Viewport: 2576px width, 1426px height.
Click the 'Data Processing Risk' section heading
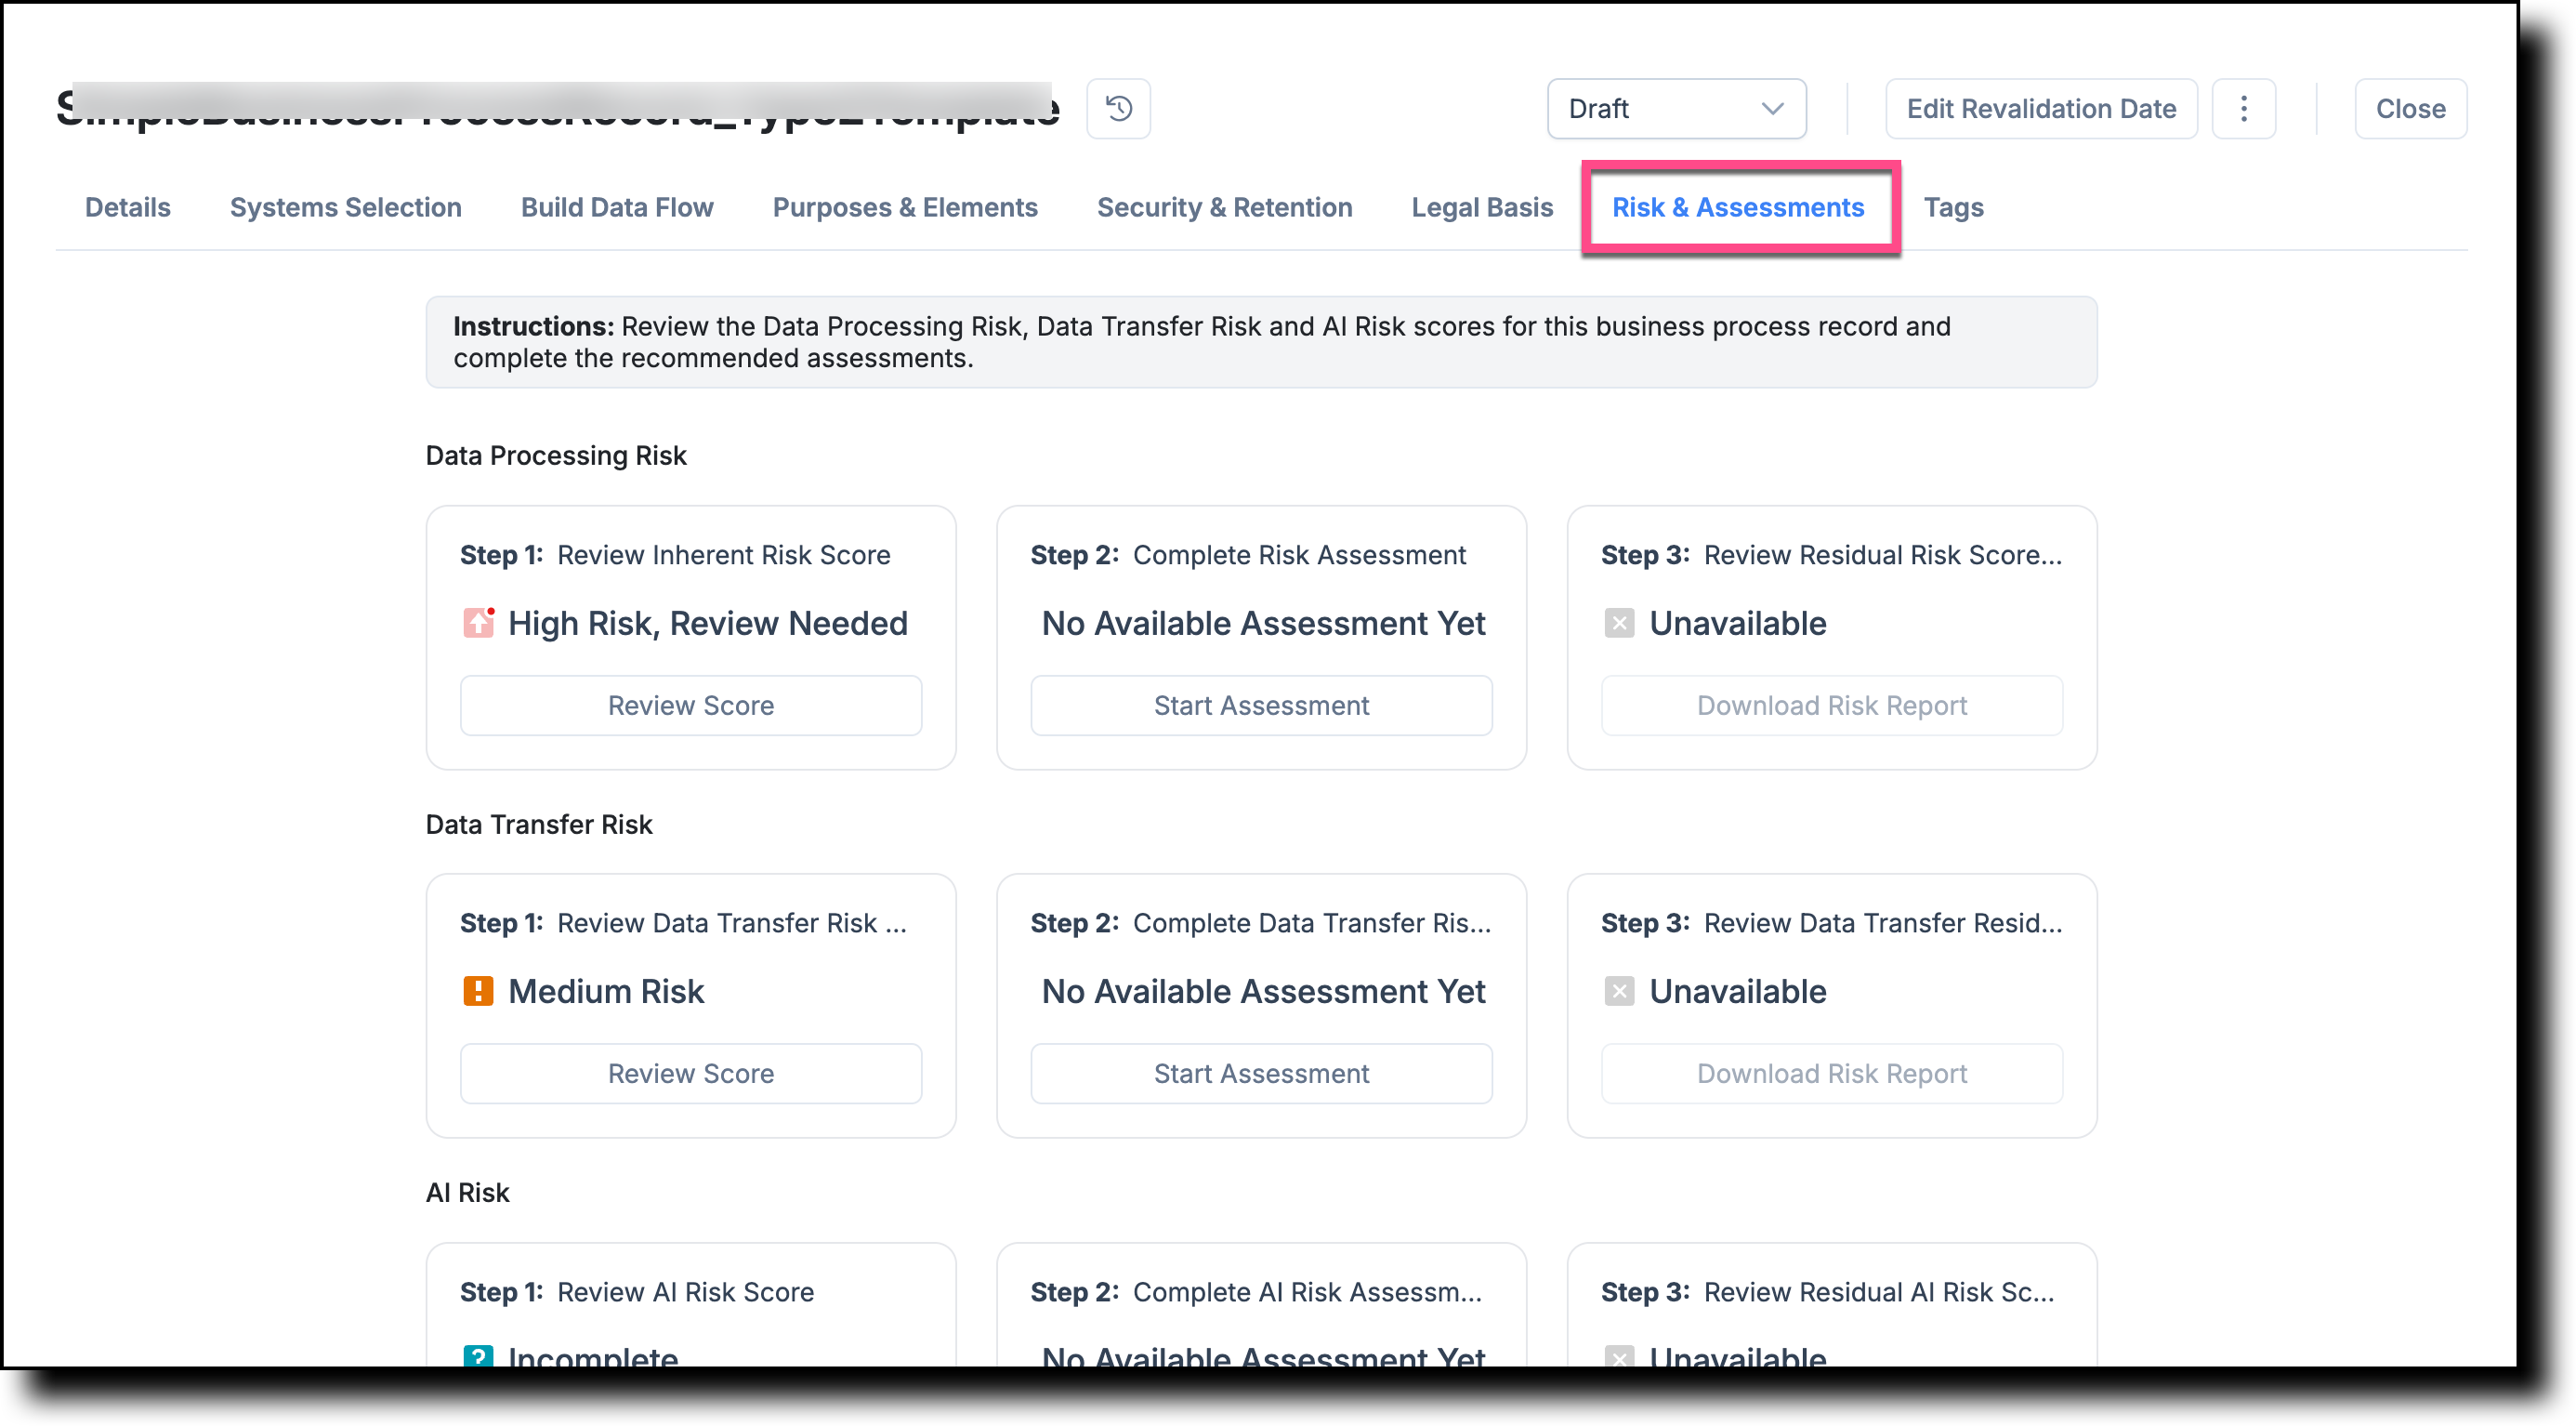tap(556, 455)
